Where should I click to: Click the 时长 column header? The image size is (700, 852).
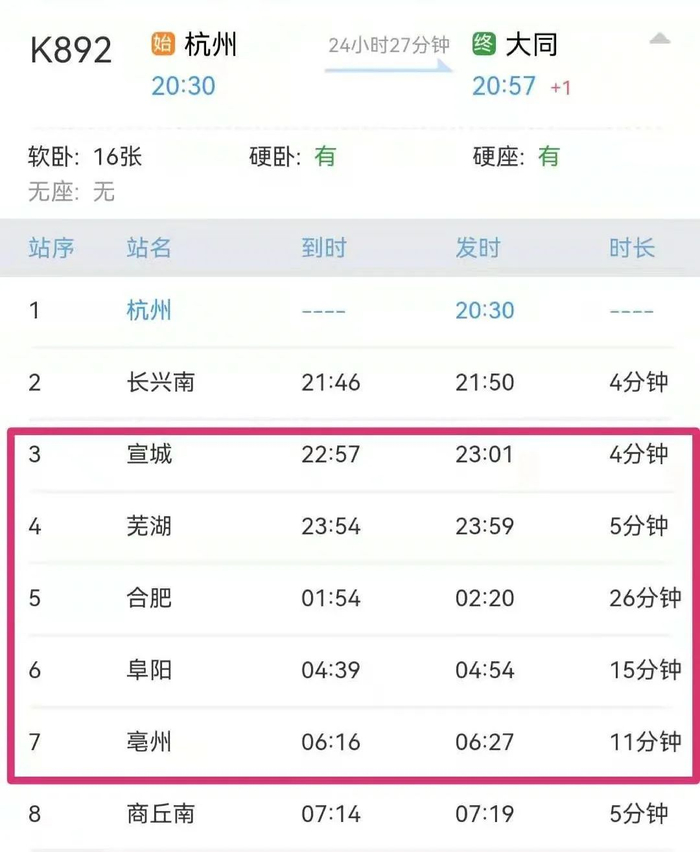632,248
